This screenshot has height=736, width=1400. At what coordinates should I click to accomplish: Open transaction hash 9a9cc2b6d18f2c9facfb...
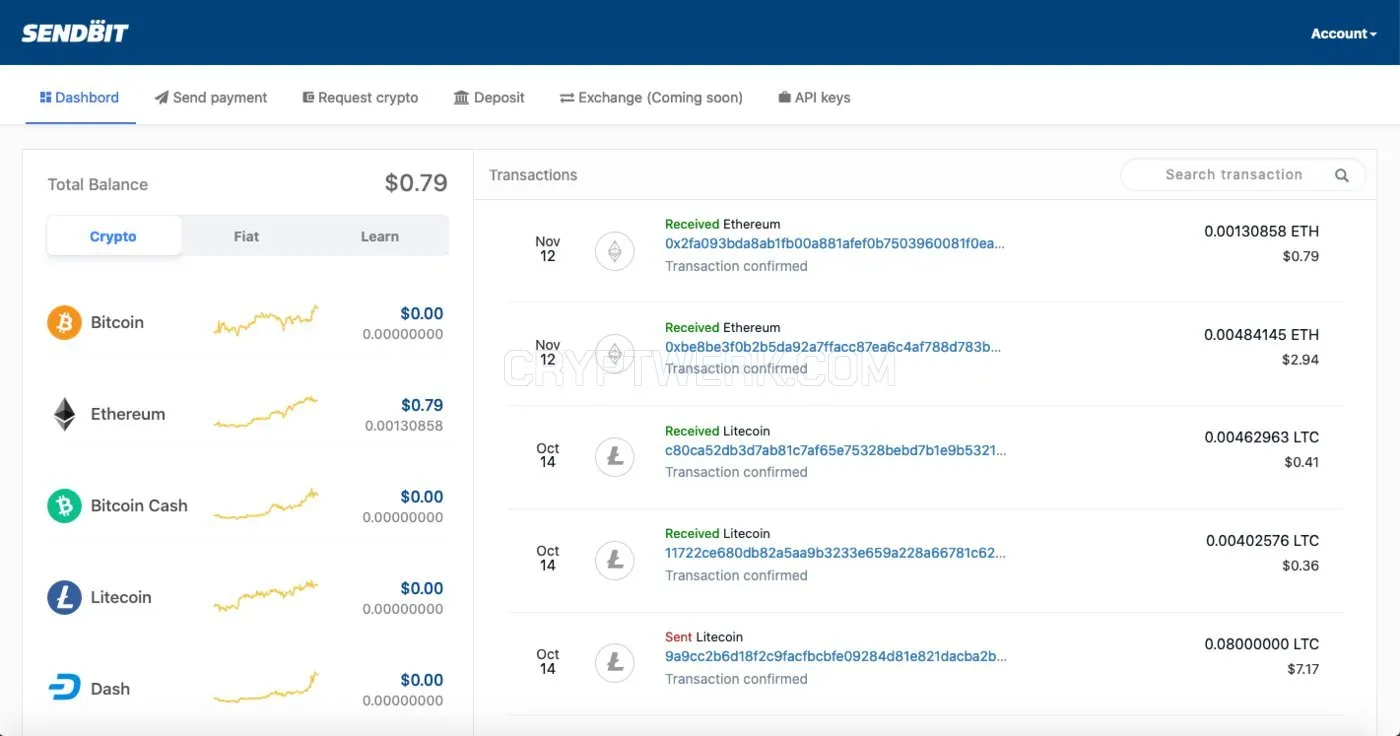click(x=836, y=656)
